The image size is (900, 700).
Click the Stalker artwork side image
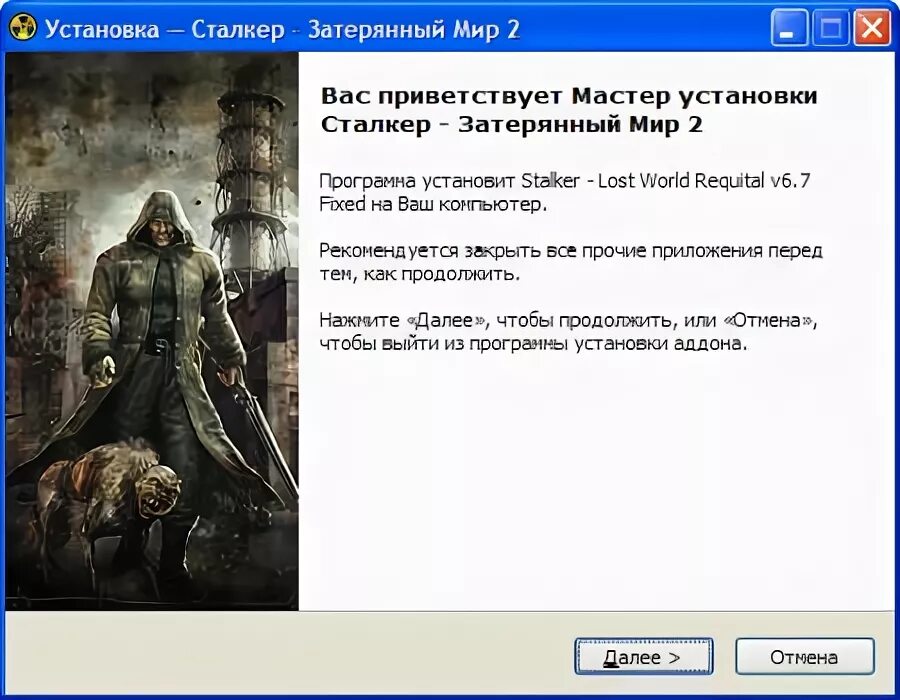pyautogui.click(x=152, y=331)
